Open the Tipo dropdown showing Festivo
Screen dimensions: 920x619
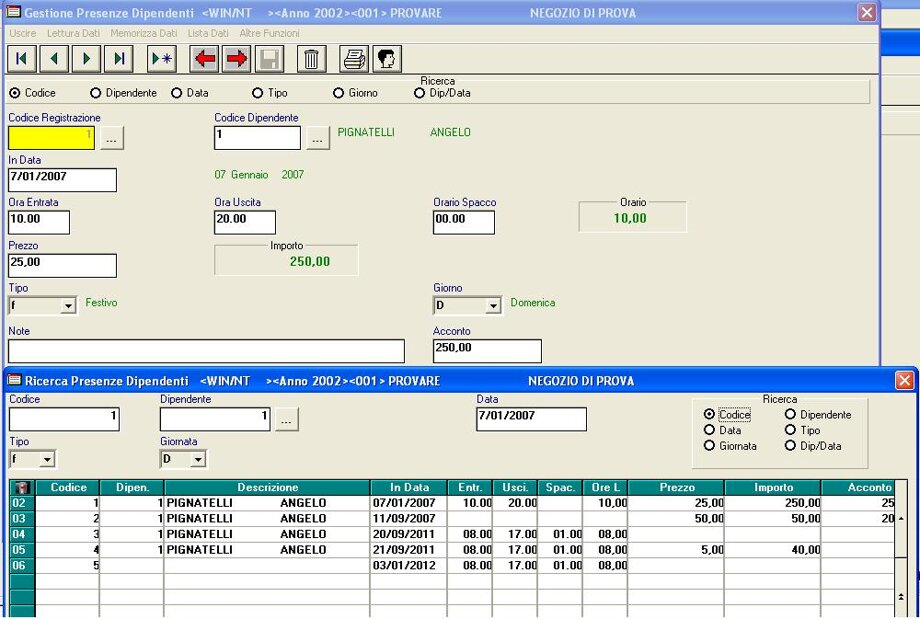pyautogui.click(x=68, y=306)
